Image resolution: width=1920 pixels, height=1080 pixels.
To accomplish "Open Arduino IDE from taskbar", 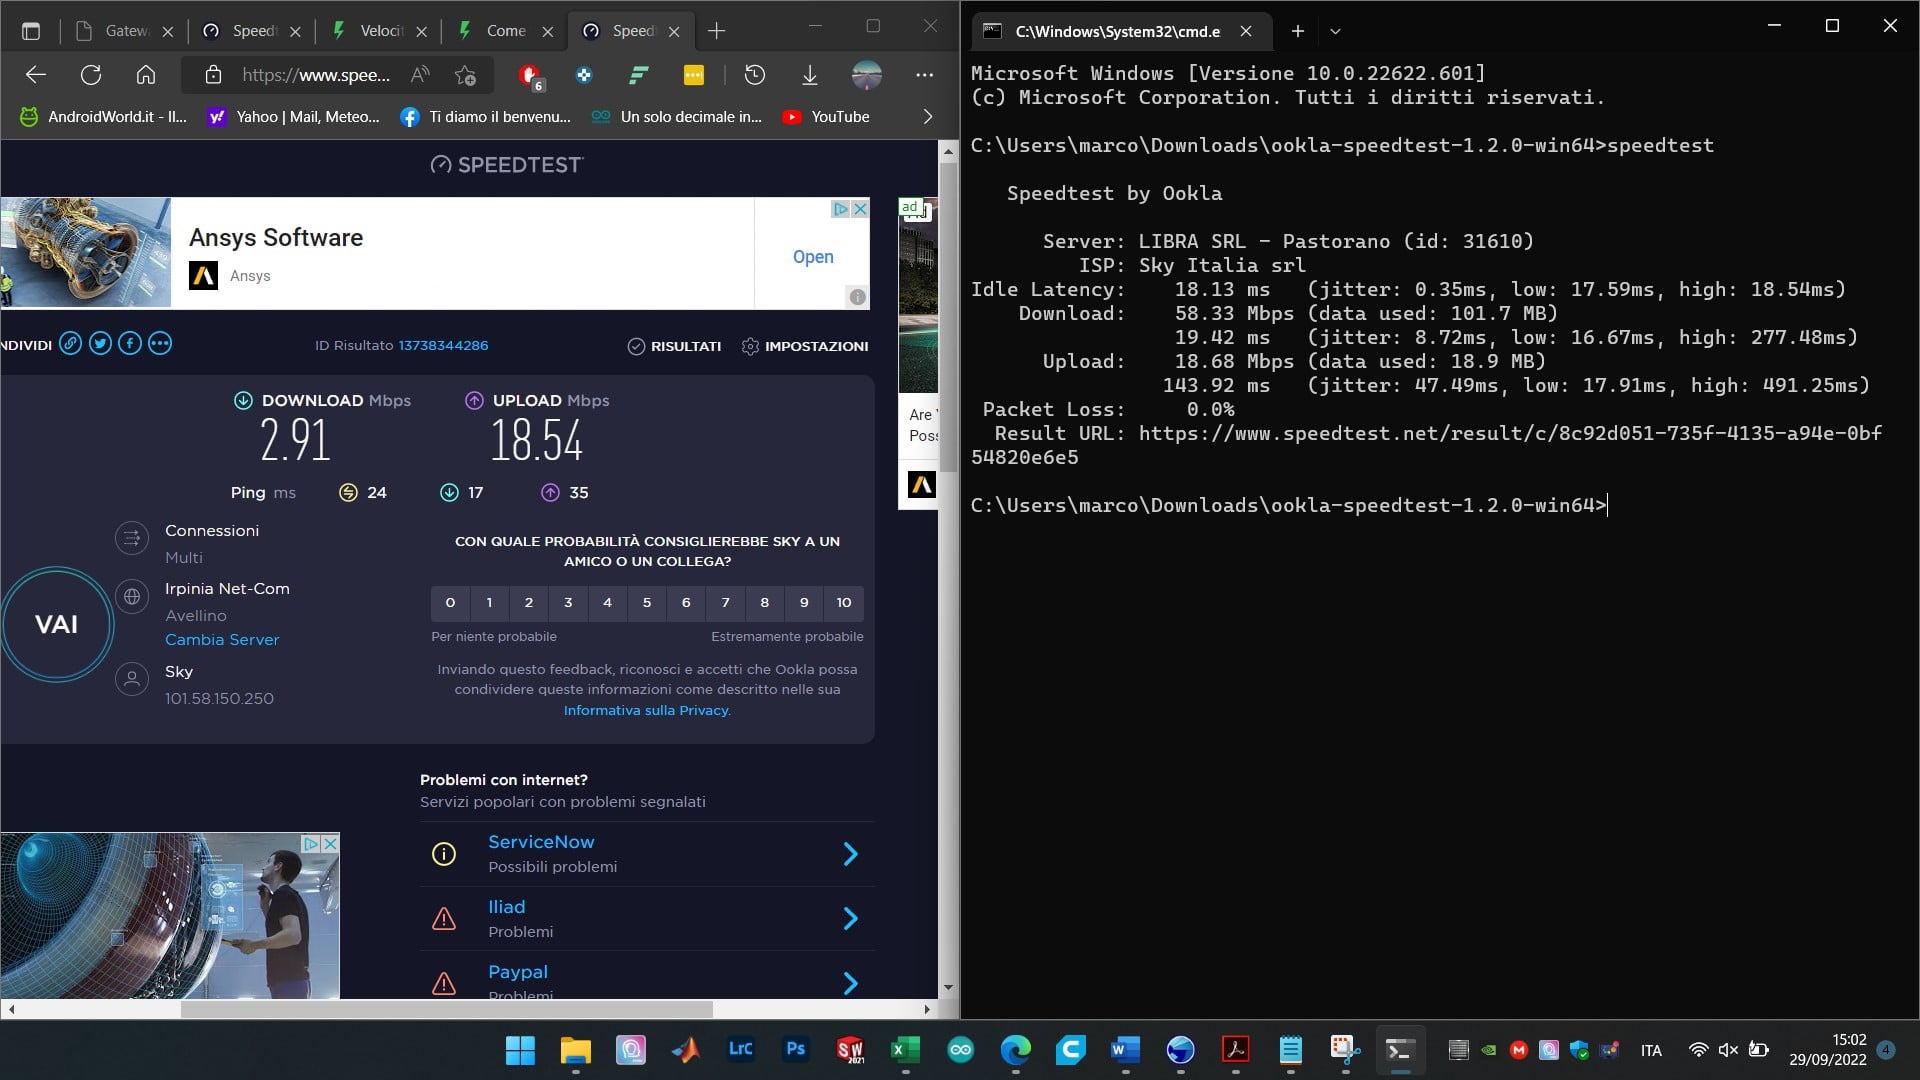I will click(961, 1049).
